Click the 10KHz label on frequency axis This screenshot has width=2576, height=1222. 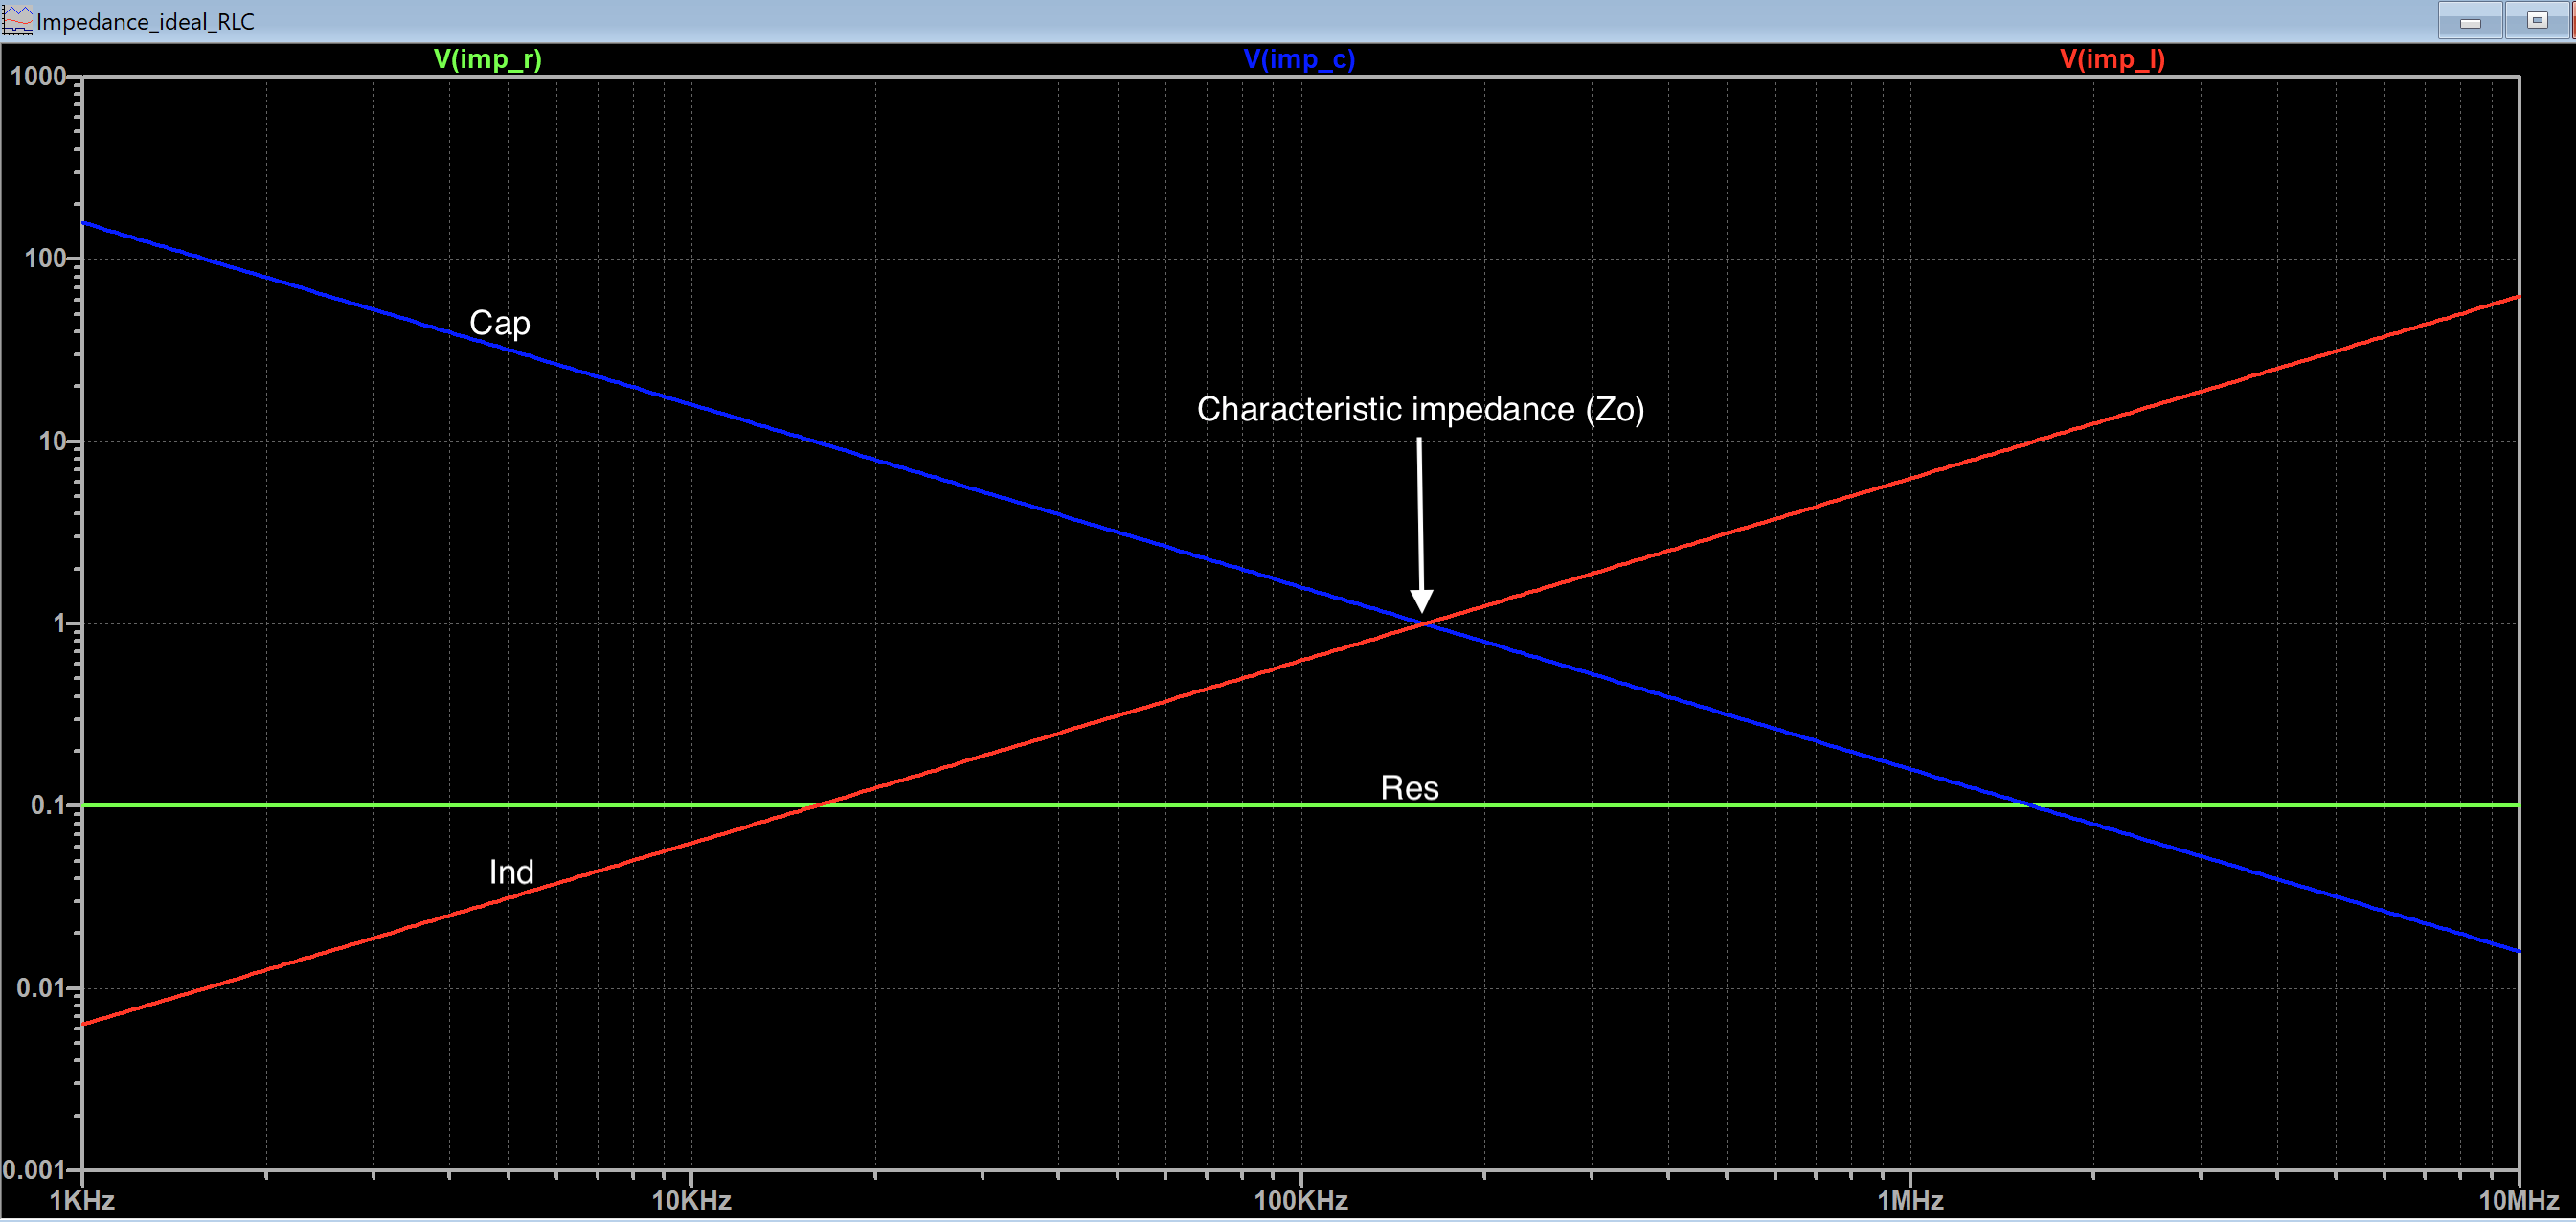[x=691, y=1200]
